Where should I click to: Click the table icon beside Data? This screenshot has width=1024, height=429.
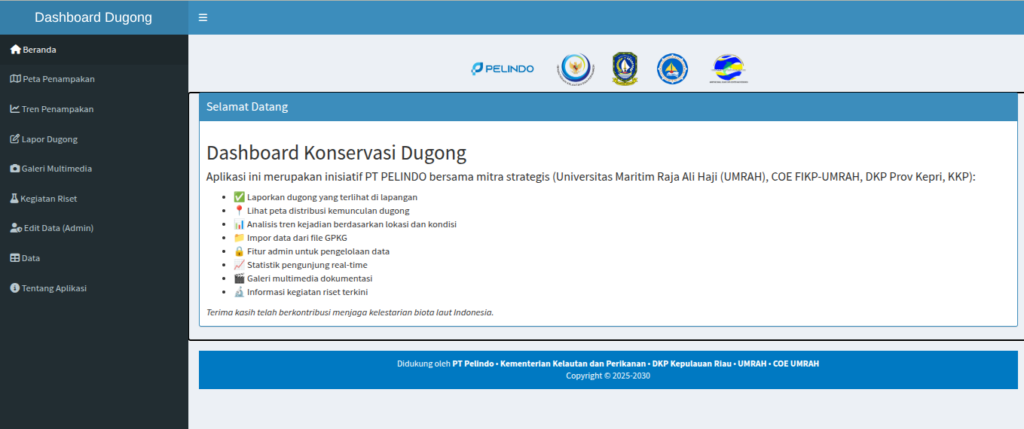(15, 258)
